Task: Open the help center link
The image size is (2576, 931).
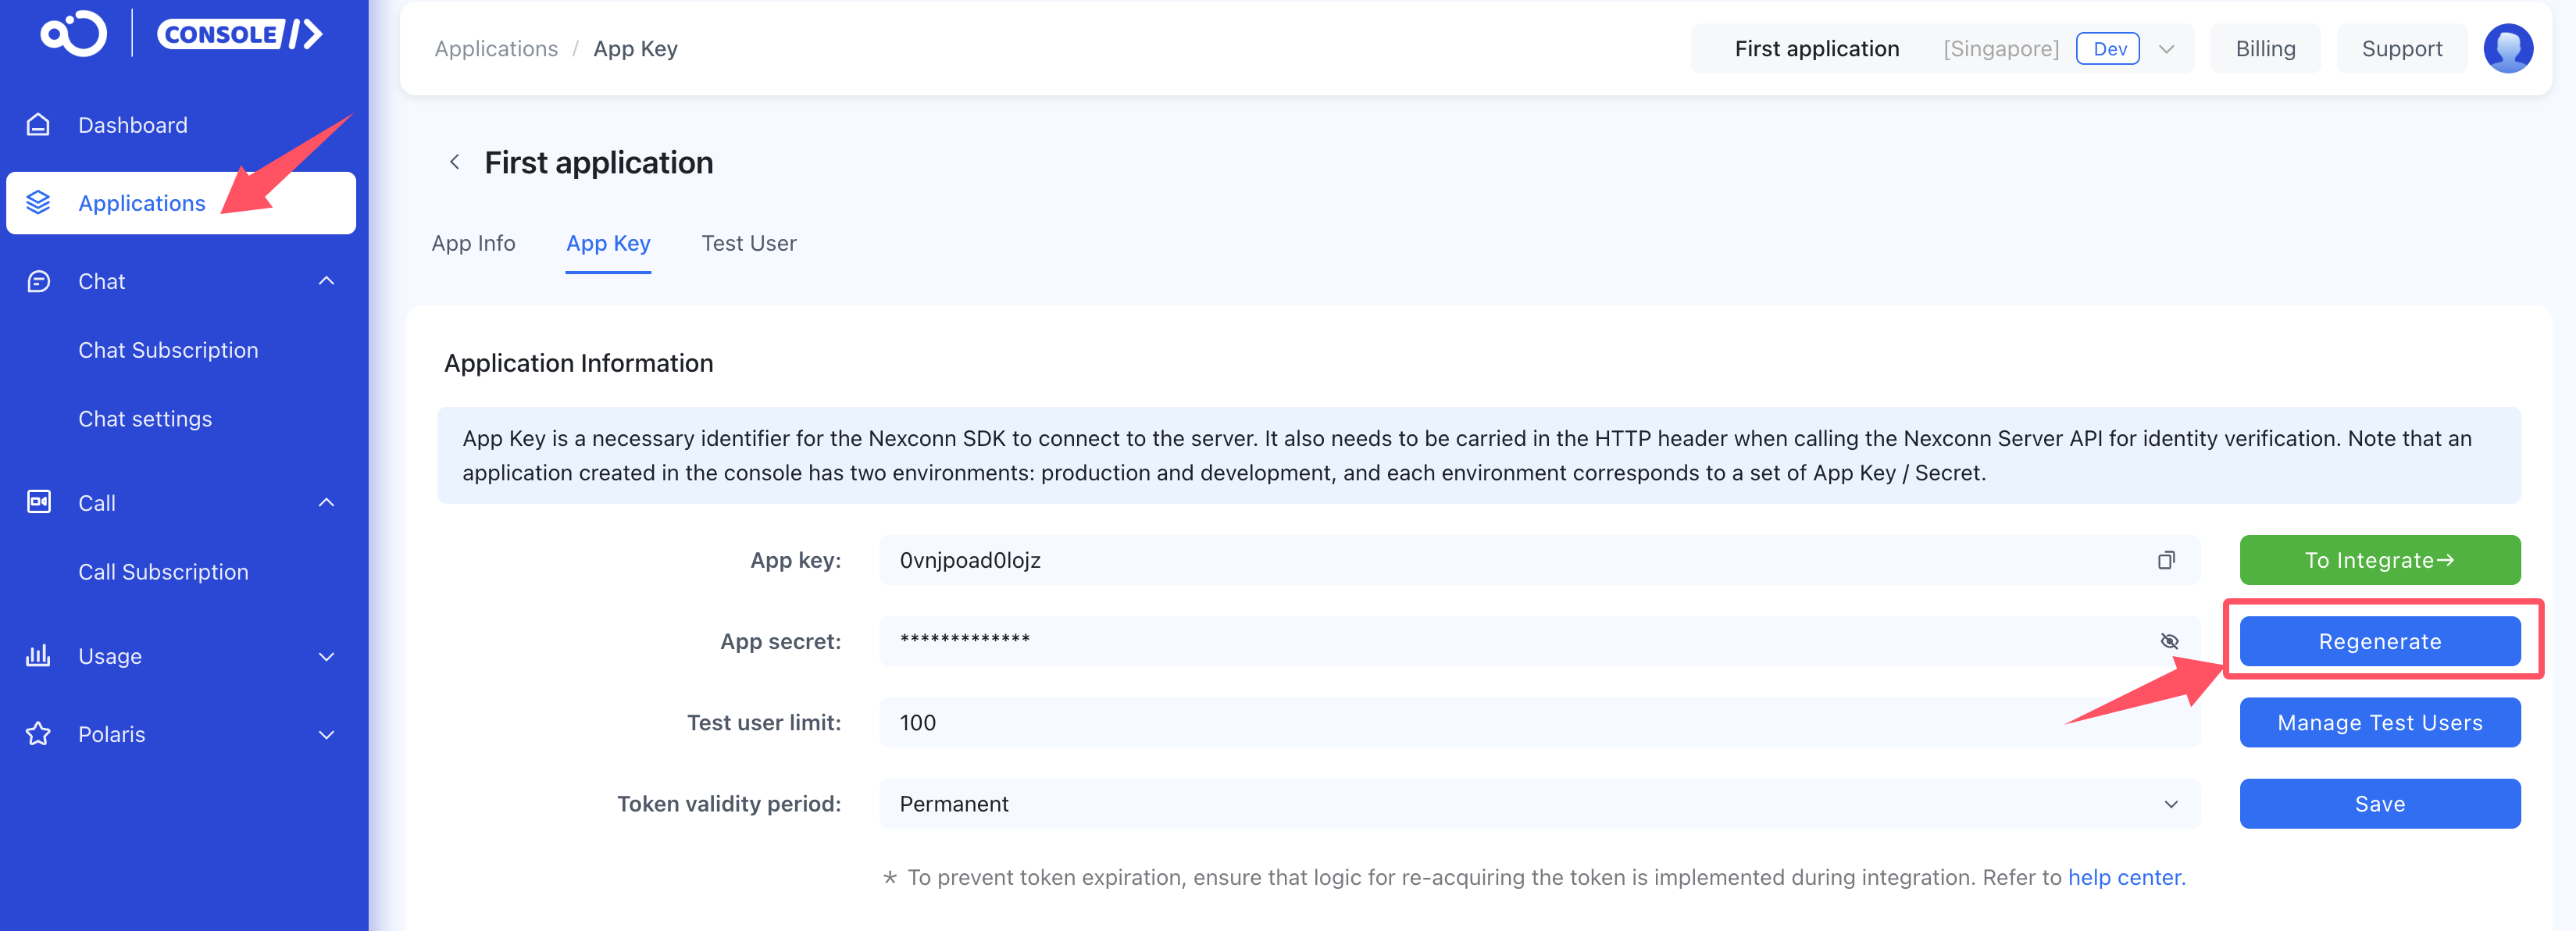Action: point(2125,877)
